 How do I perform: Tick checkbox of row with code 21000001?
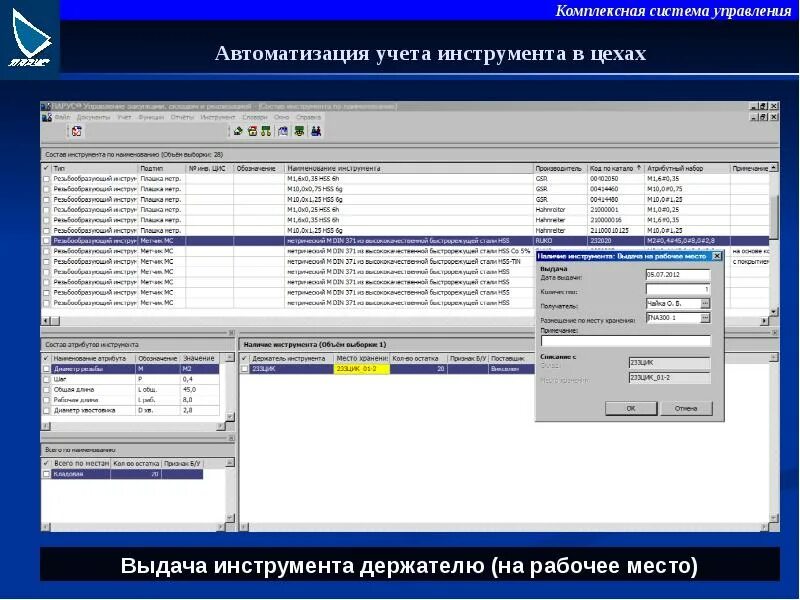[47, 210]
